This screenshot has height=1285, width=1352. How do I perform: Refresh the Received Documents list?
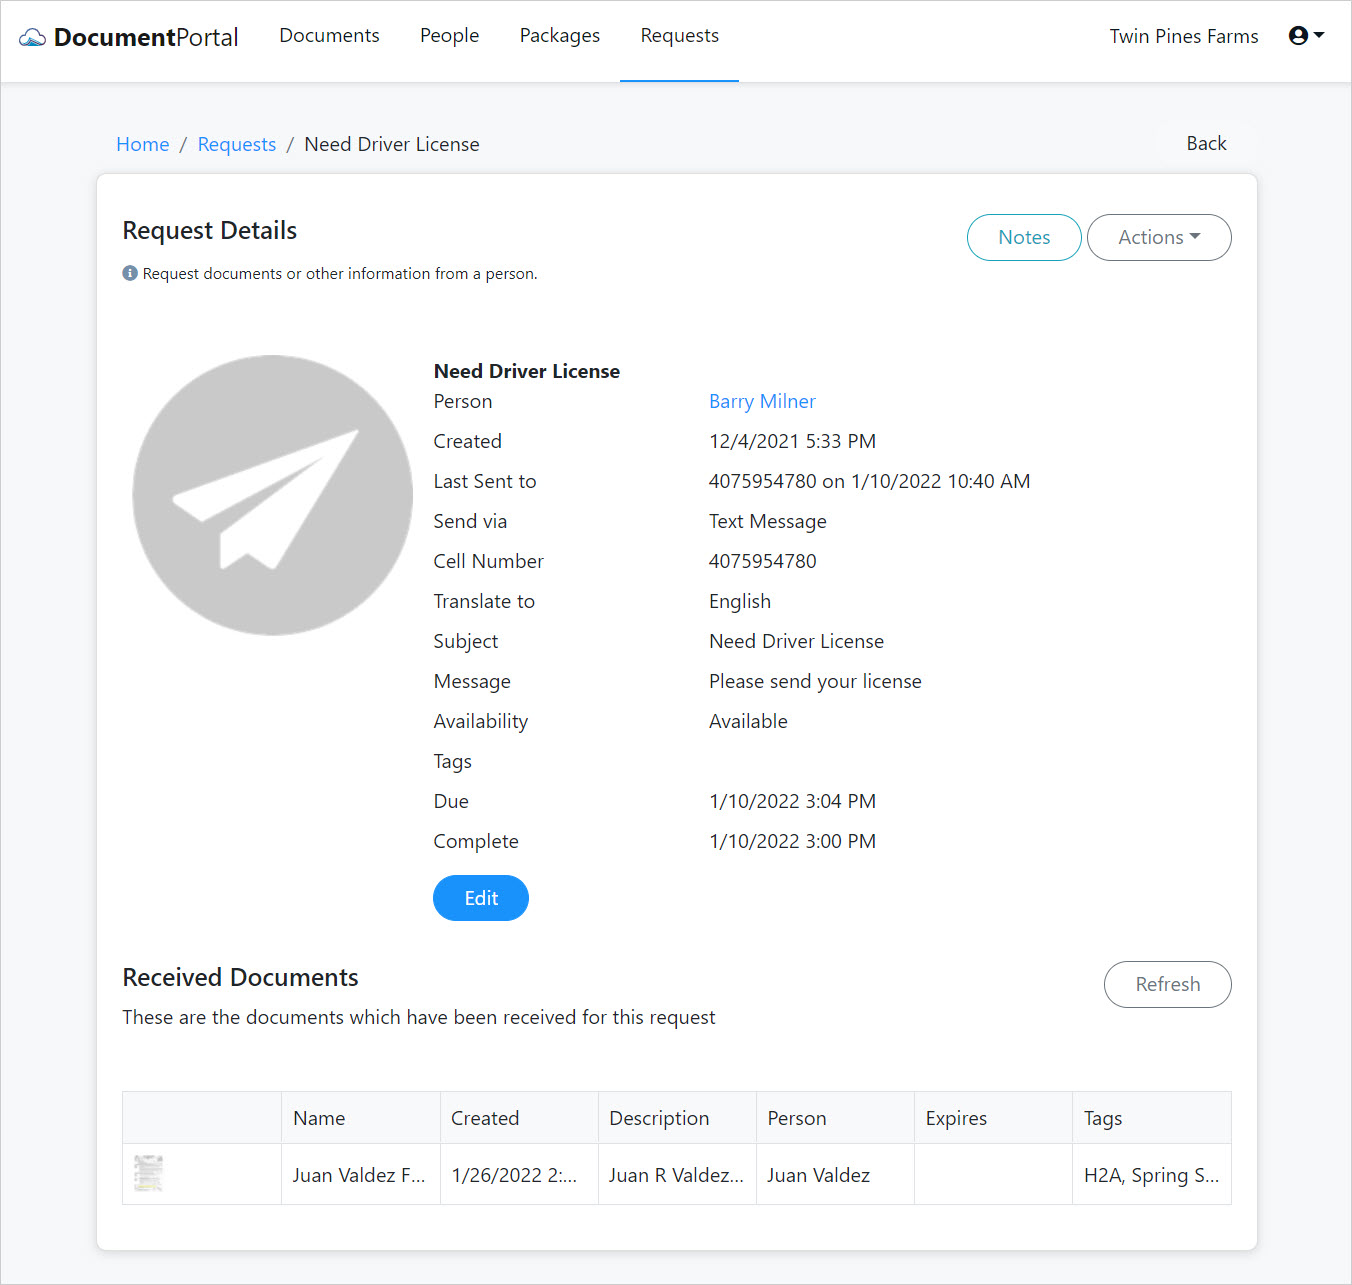point(1167,984)
